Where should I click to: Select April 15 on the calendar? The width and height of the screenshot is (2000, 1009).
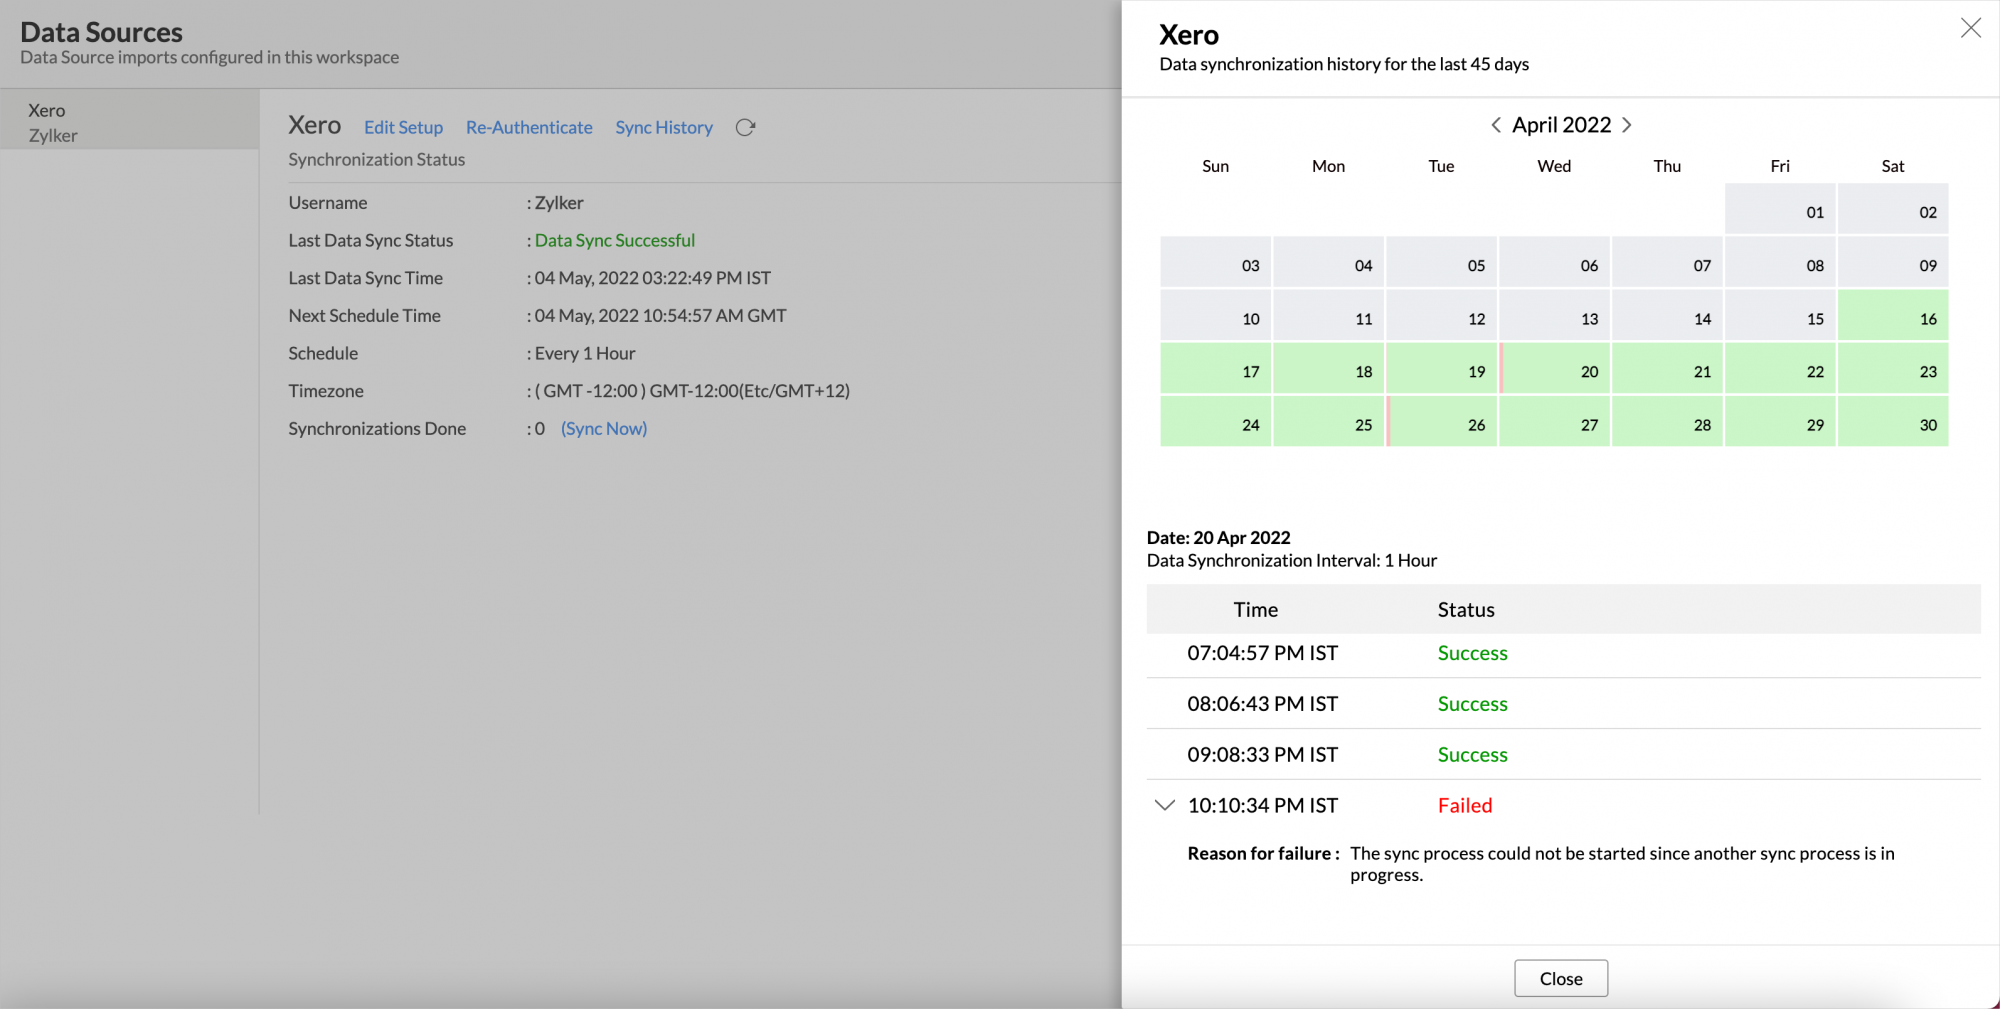click(1780, 315)
